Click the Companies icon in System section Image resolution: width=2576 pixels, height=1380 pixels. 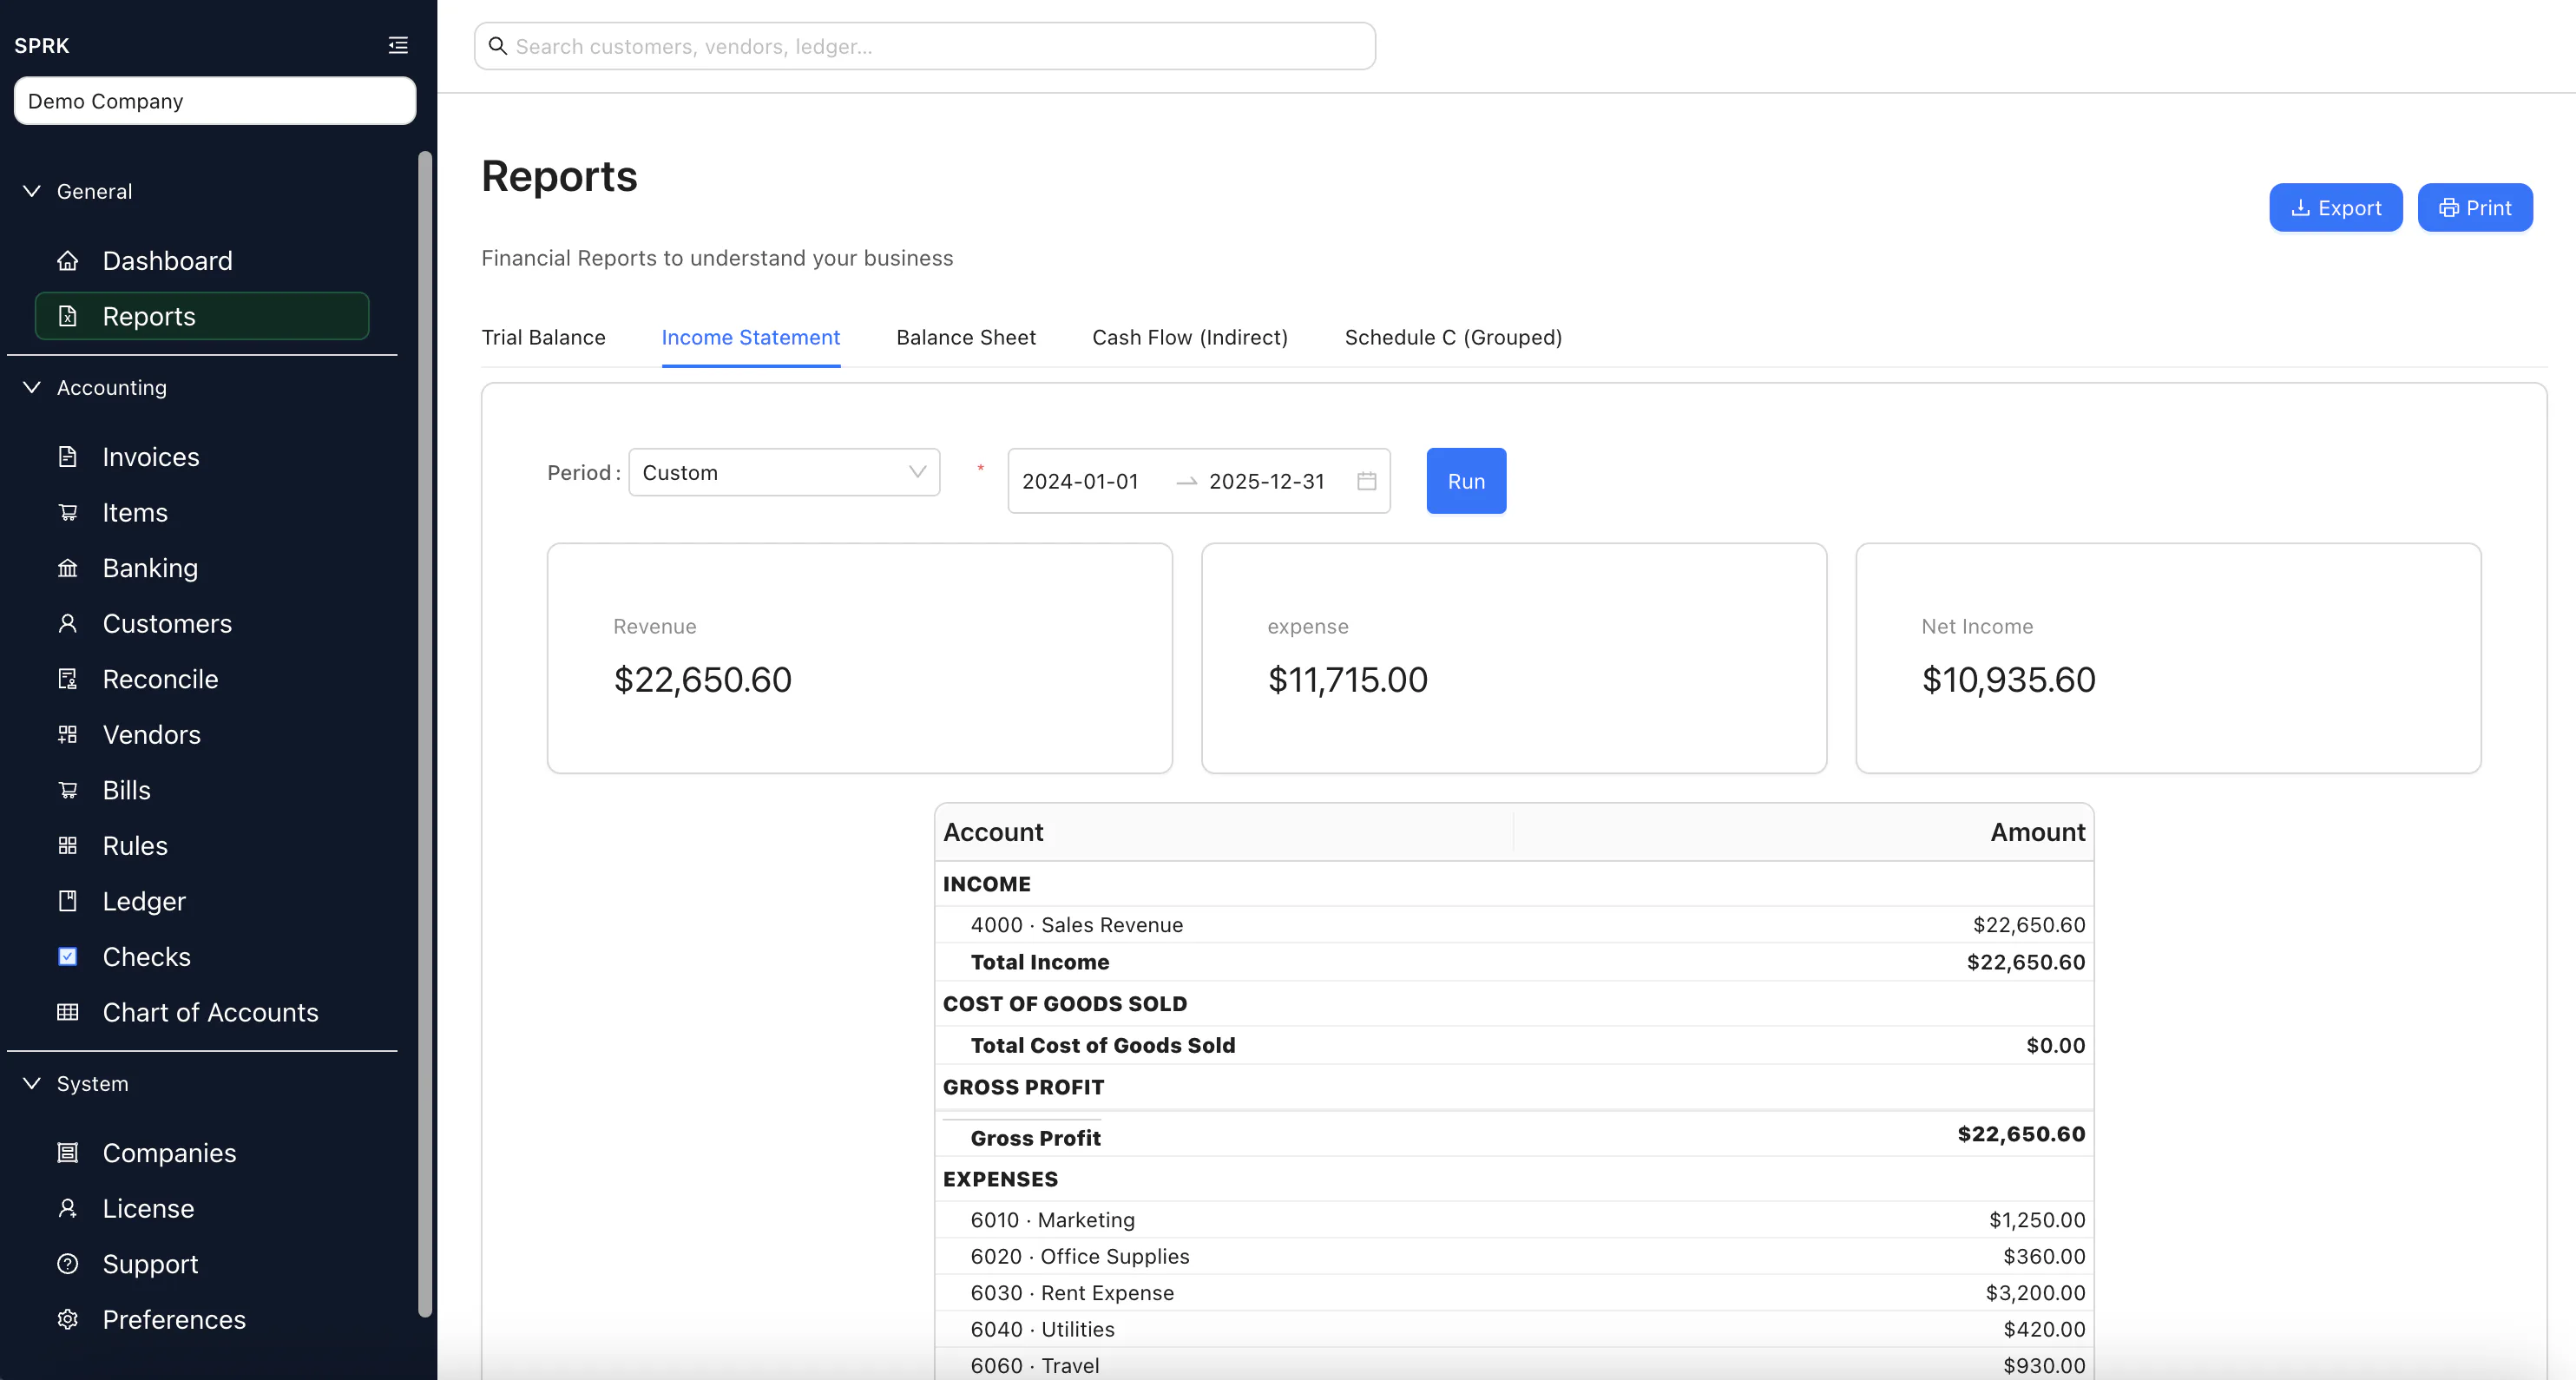pyautogui.click(x=67, y=1153)
